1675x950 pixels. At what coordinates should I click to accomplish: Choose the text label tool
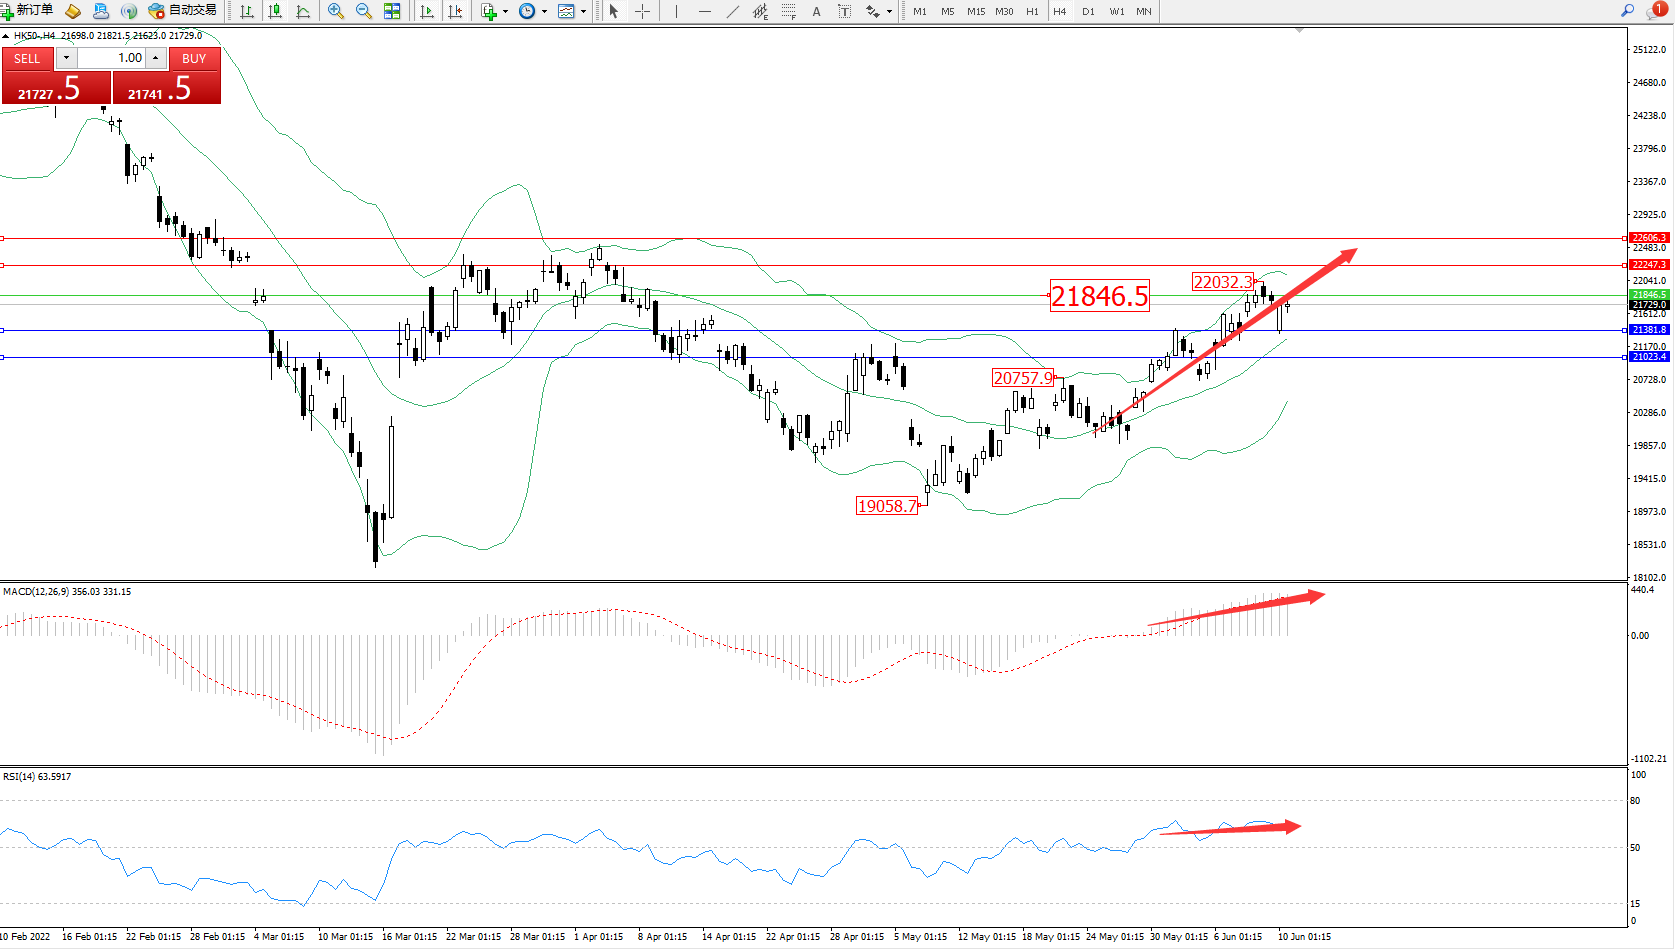click(816, 11)
